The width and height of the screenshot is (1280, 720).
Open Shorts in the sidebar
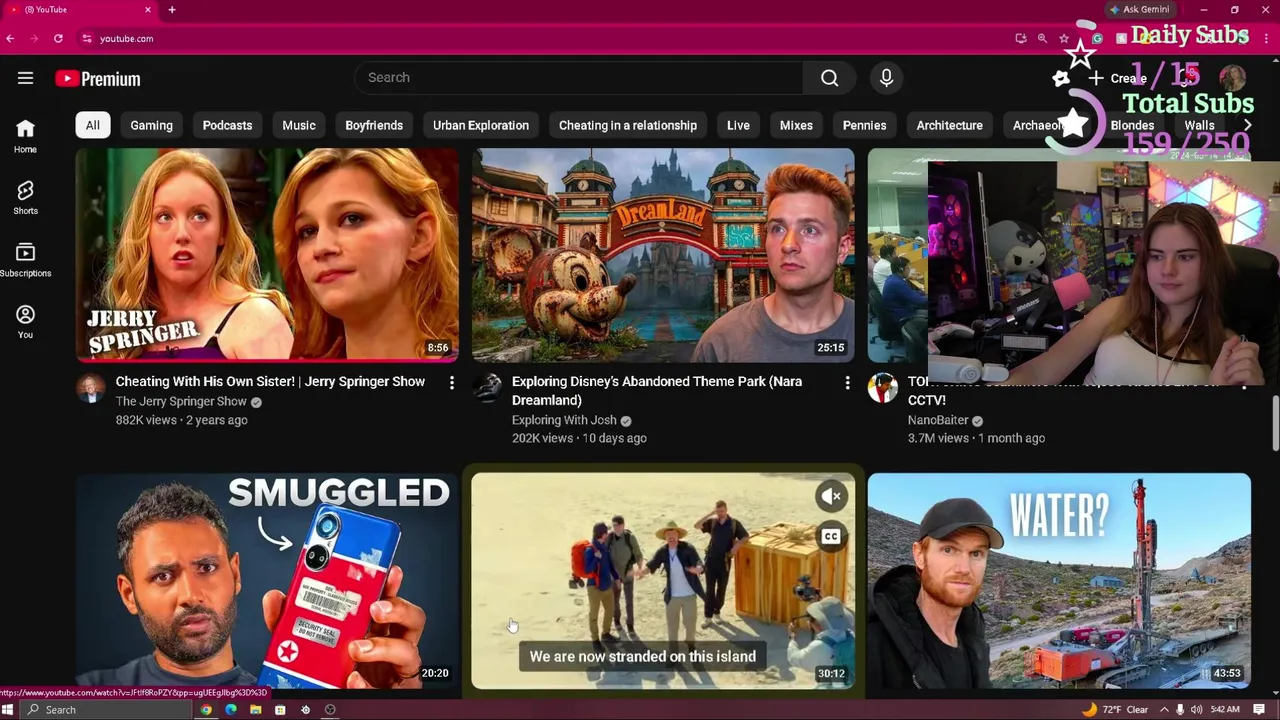[x=25, y=198]
